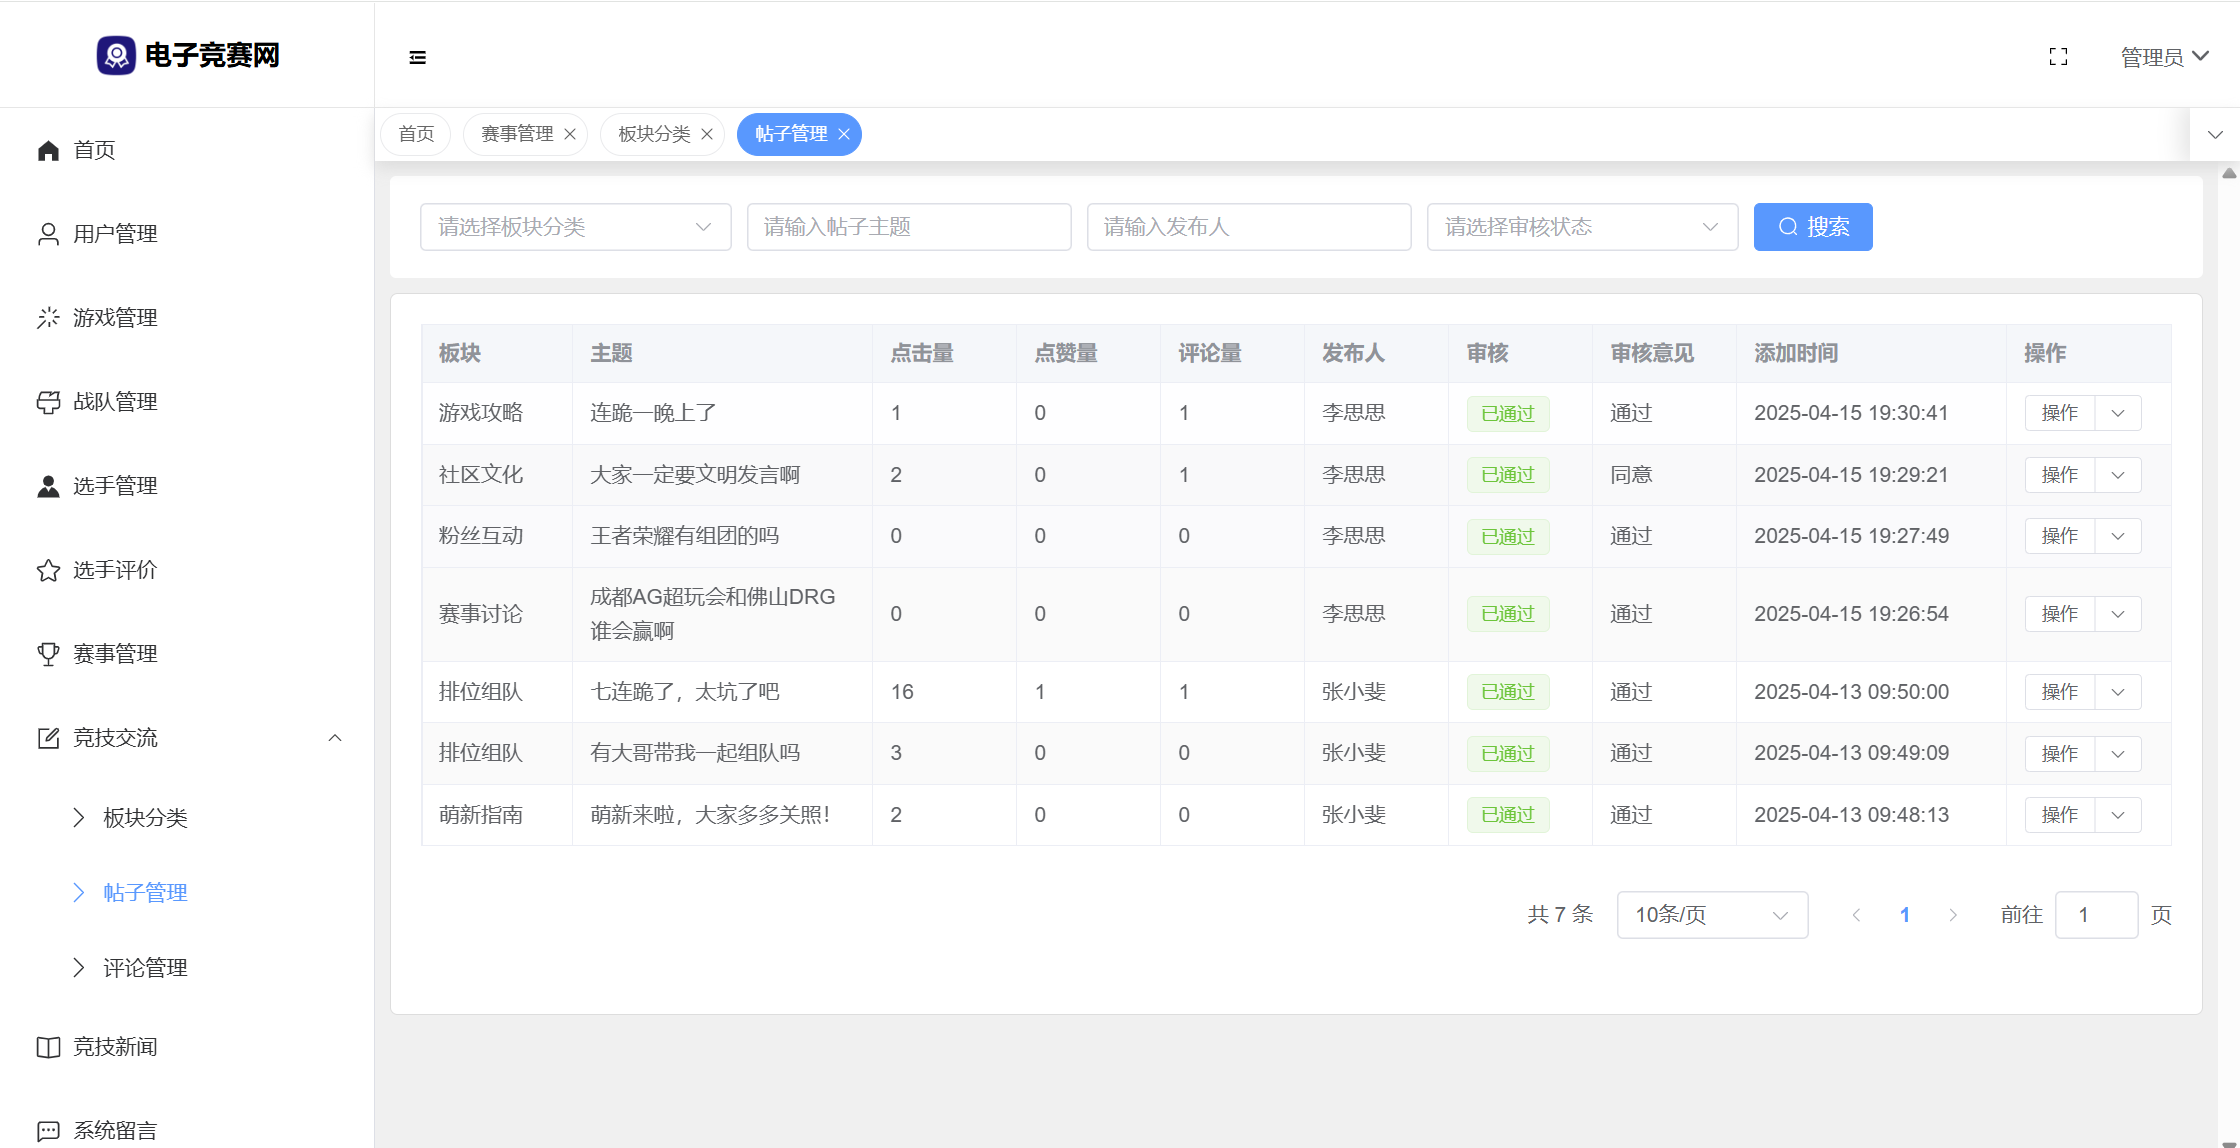2240x1148 pixels.
Task: Open the 请选择板块分类 dropdown
Action: tap(575, 227)
